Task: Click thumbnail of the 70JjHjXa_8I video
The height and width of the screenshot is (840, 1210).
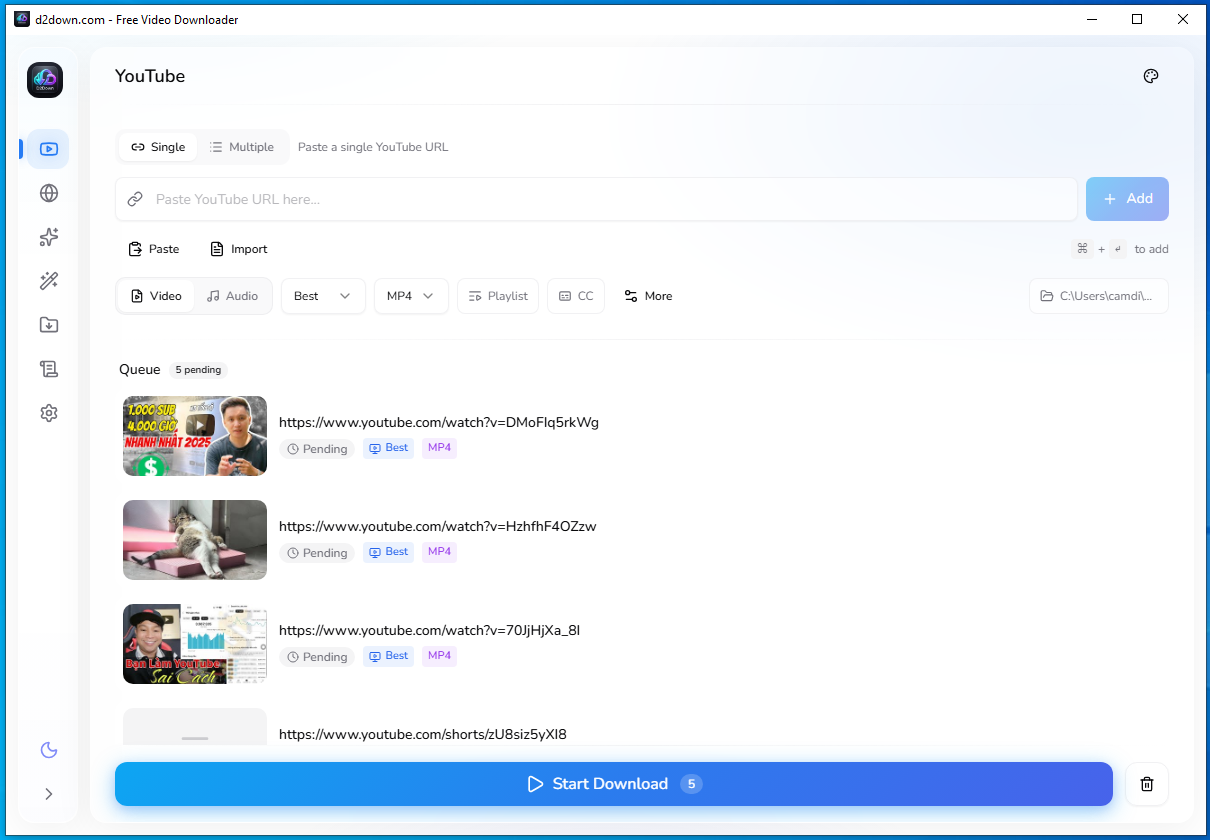Action: [195, 644]
